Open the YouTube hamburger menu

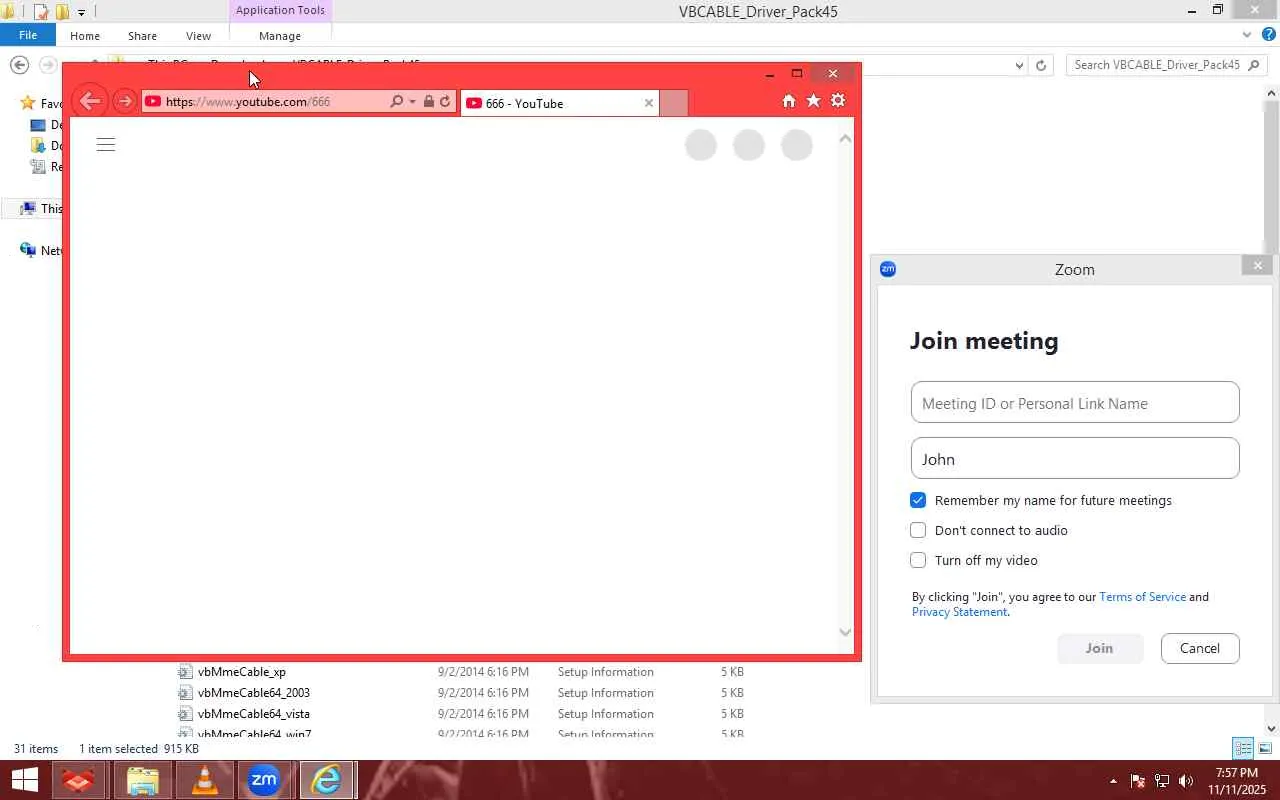106,145
